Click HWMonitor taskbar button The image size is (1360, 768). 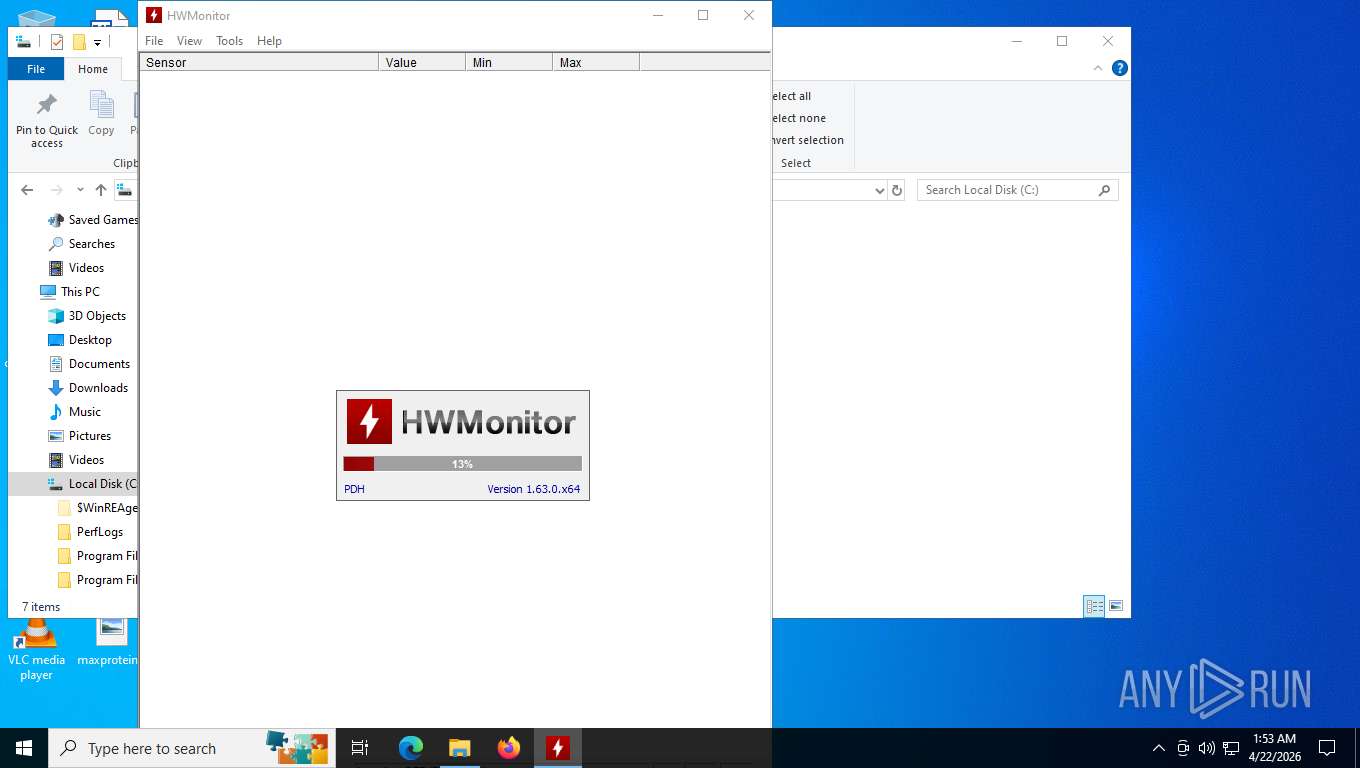558,748
